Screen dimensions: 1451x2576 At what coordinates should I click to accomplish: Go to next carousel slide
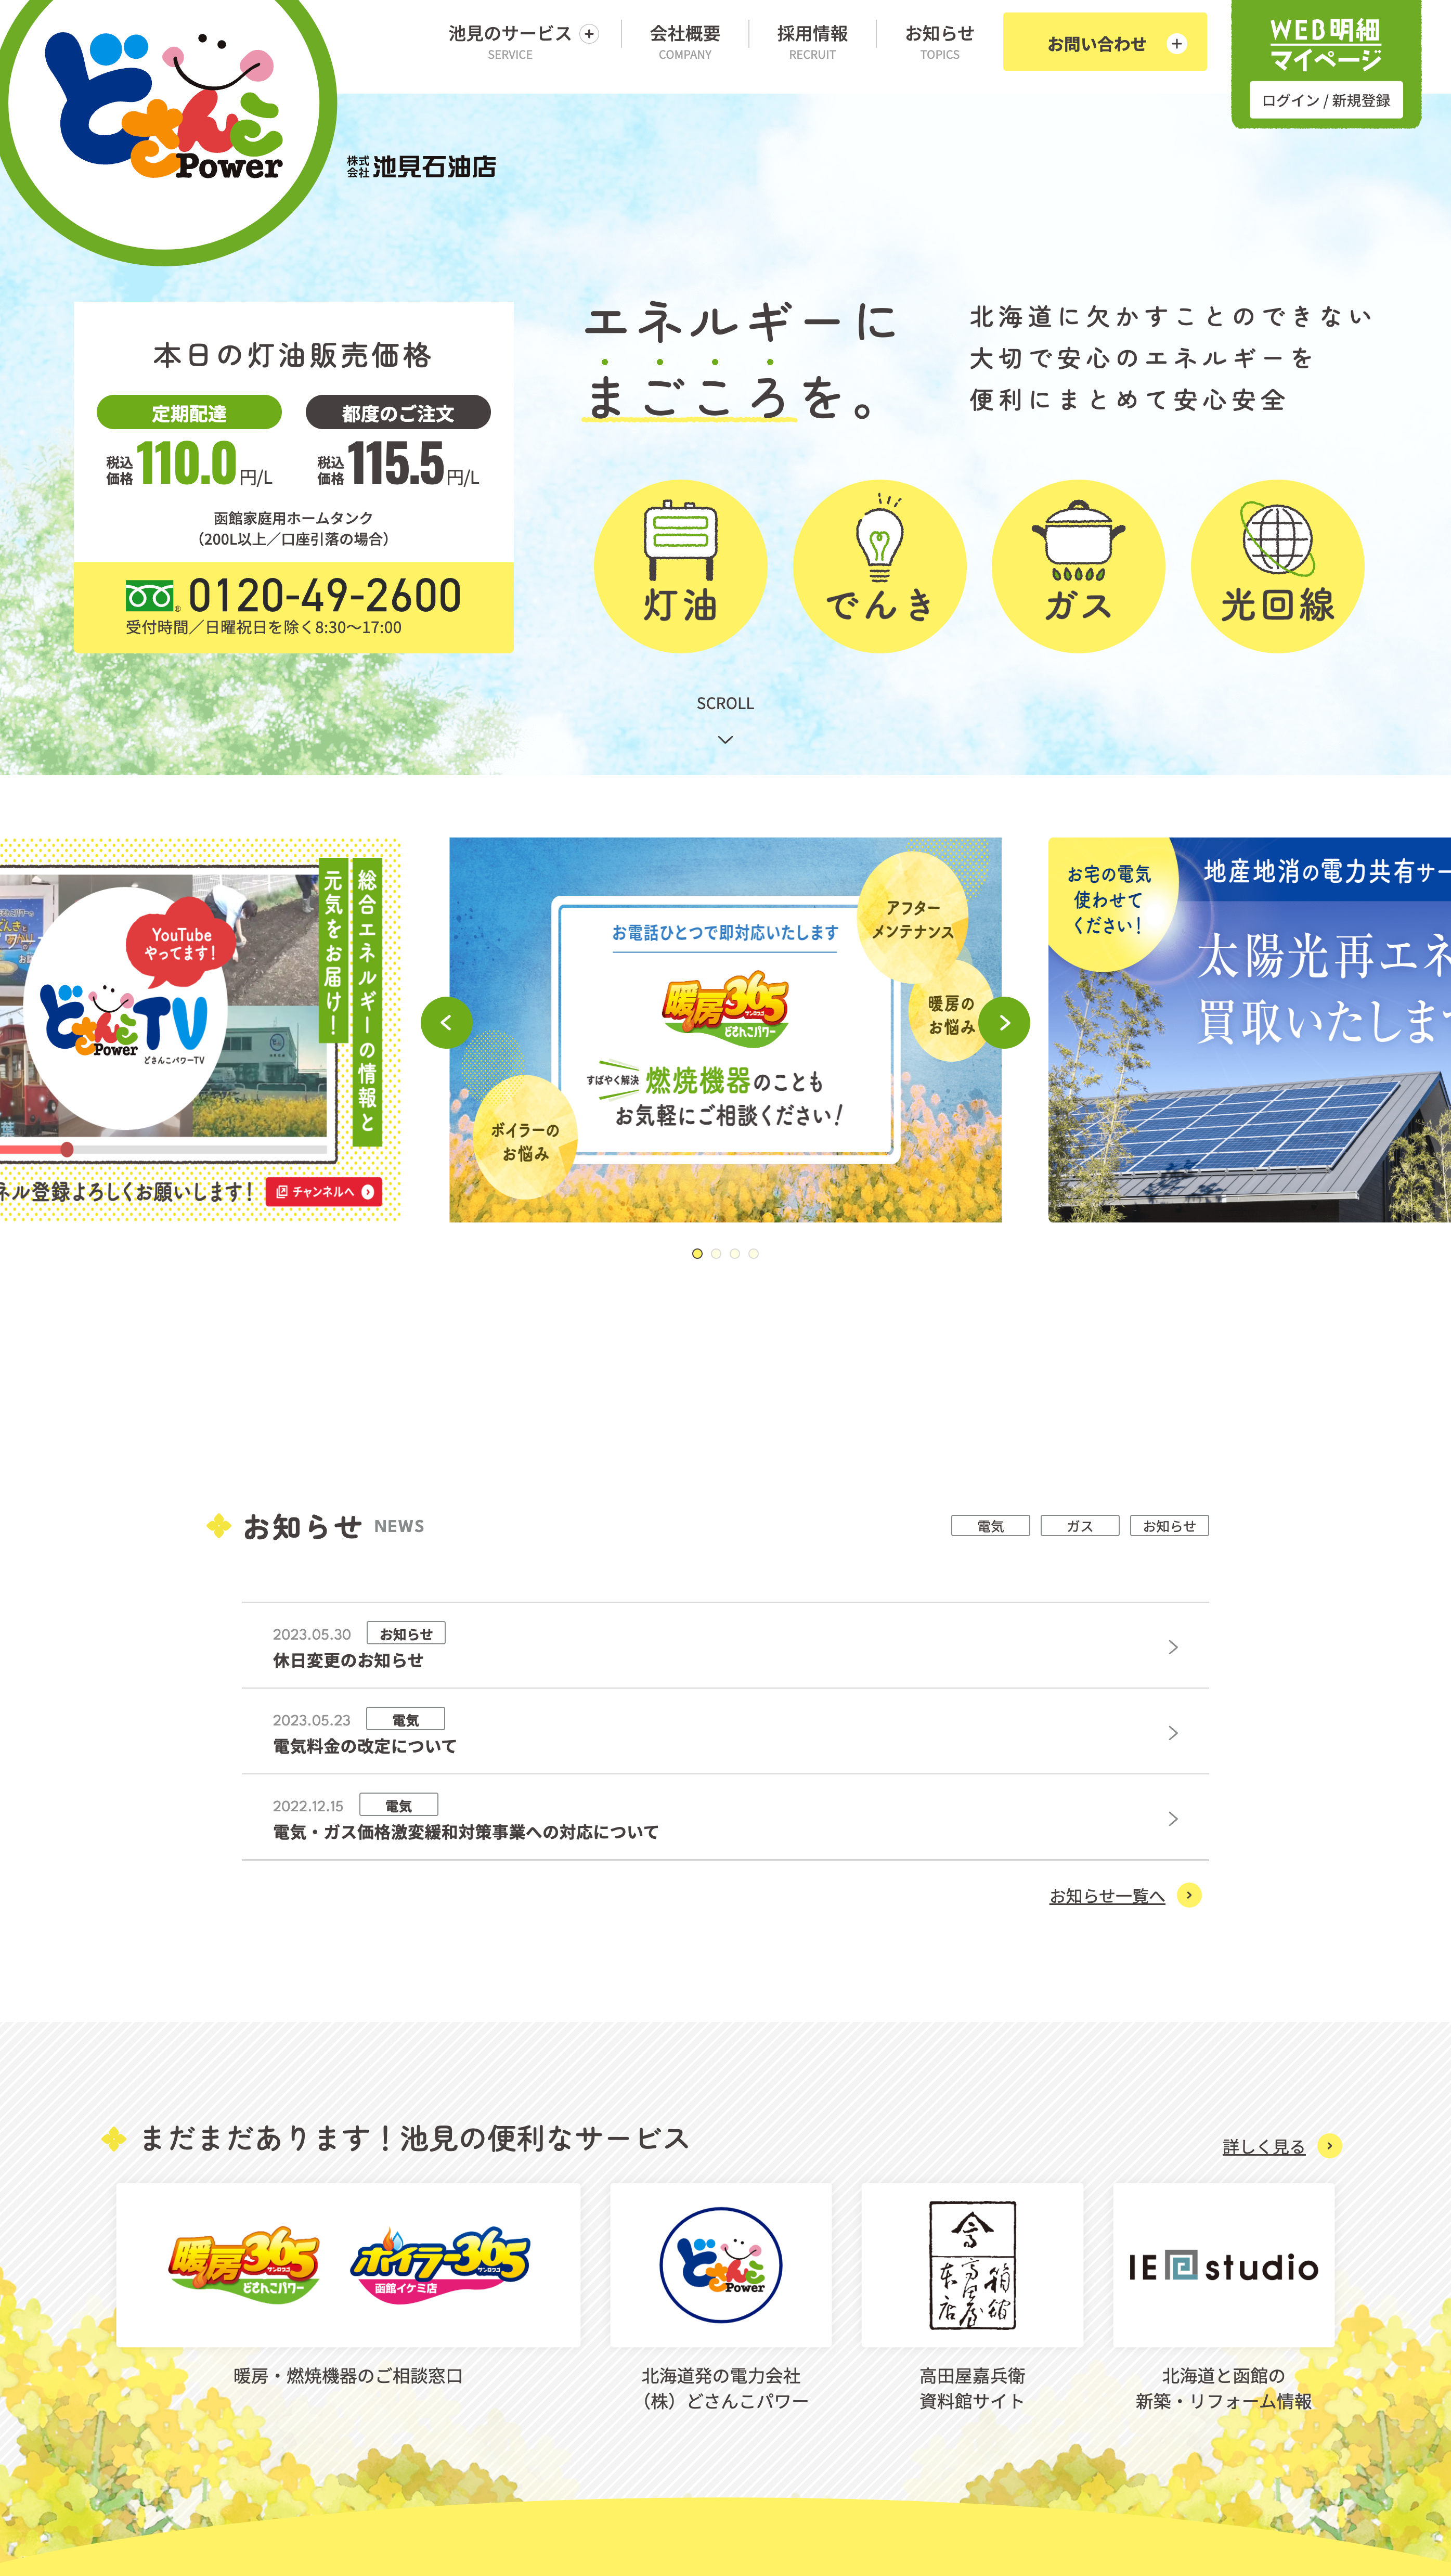[1004, 1022]
